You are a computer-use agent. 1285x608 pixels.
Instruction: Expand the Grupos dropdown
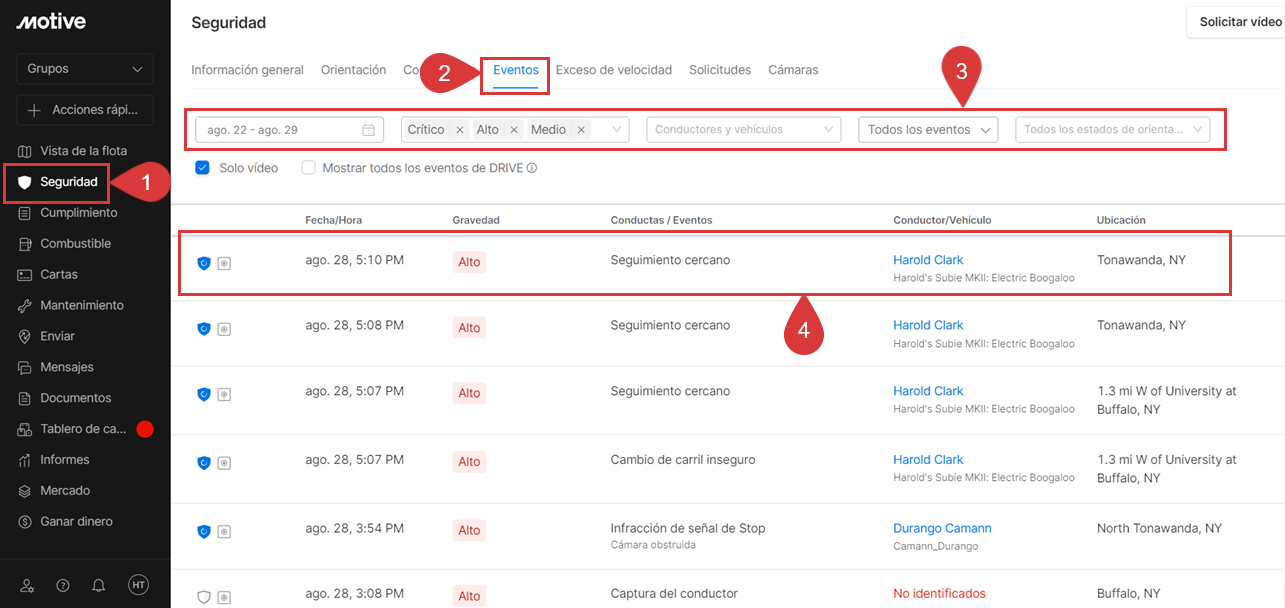point(85,69)
